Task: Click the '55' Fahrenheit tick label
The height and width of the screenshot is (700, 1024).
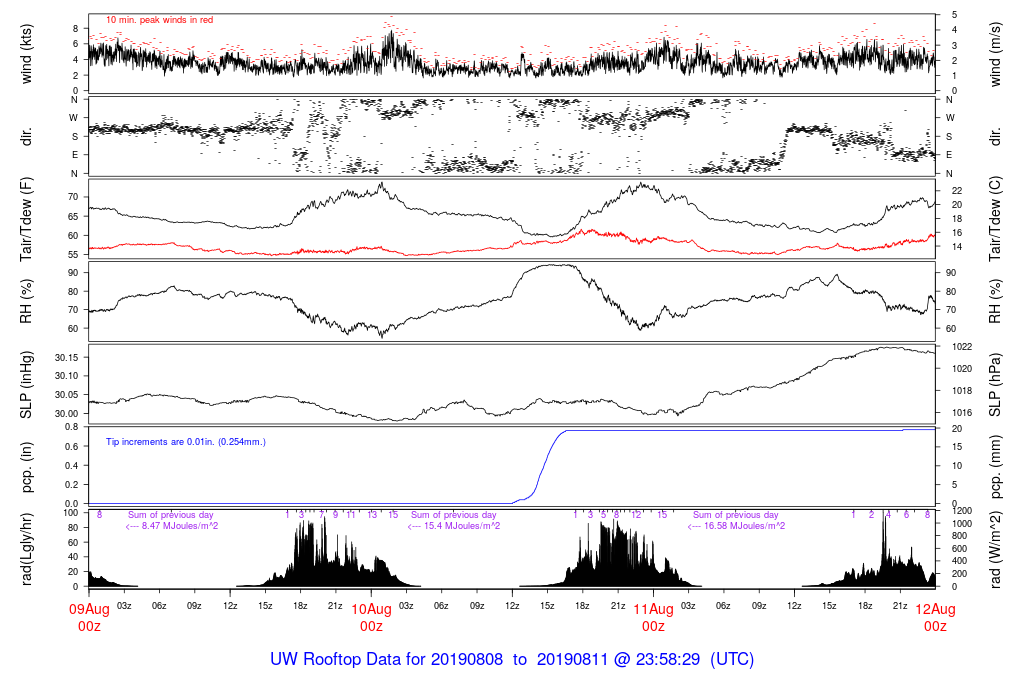Action: pyautogui.click(x=73, y=255)
